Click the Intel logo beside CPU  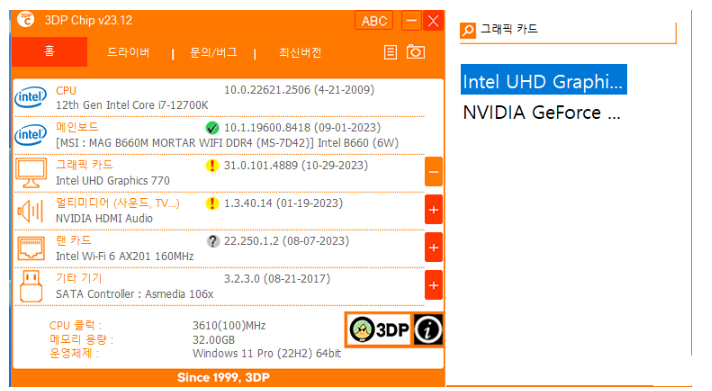(30, 97)
